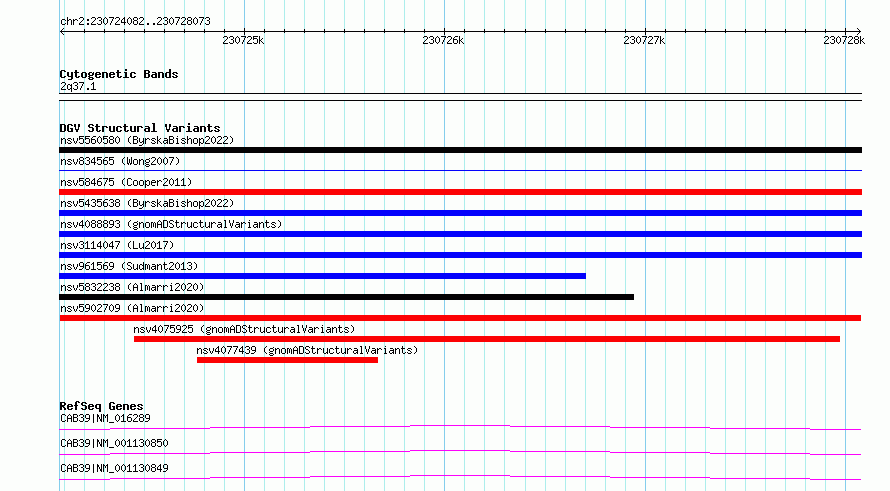Image resolution: width=890 pixels, height=491 pixels.
Task: Click the 230727k ruler position
Action: [644, 40]
